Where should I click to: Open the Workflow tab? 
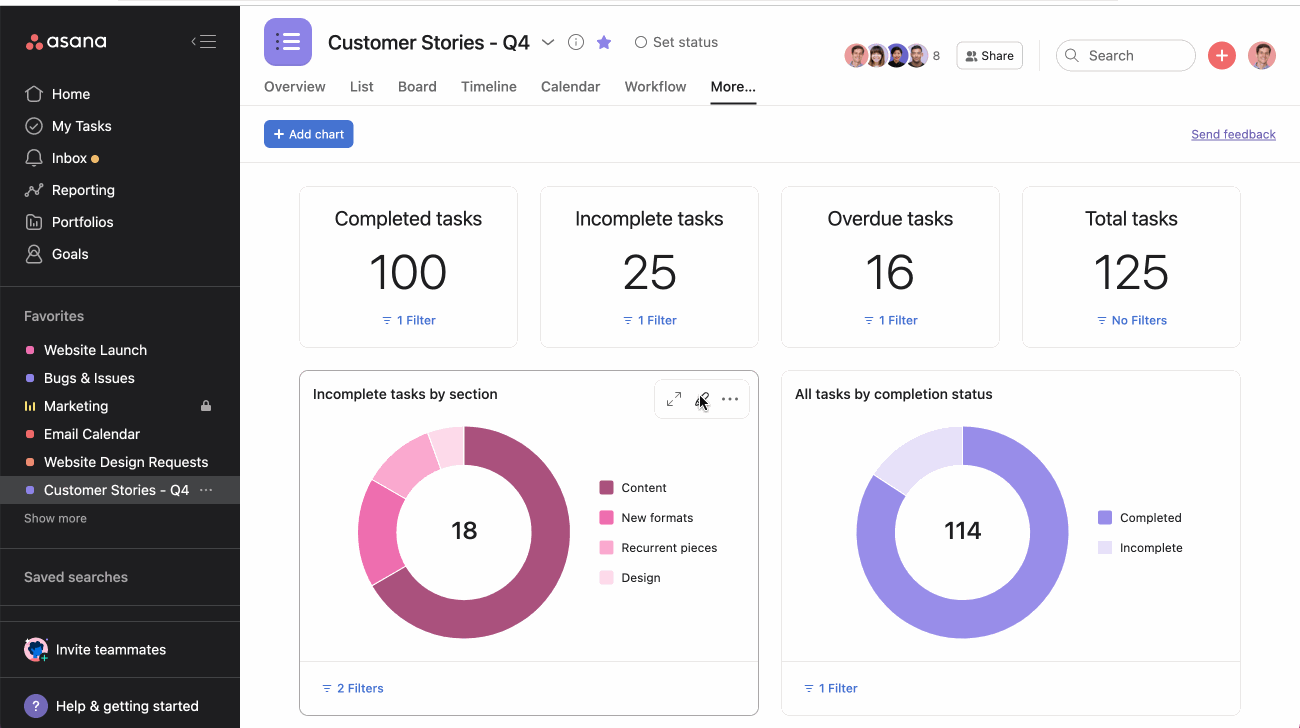pos(655,87)
